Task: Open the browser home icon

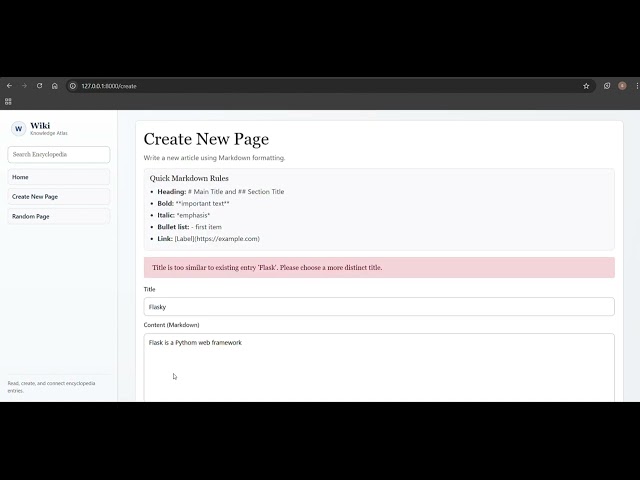Action: click(55, 86)
